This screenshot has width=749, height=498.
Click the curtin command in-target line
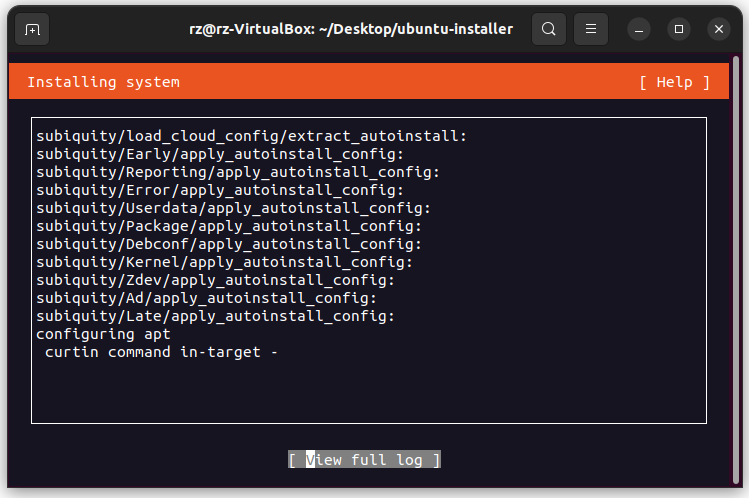click(160, 352)
